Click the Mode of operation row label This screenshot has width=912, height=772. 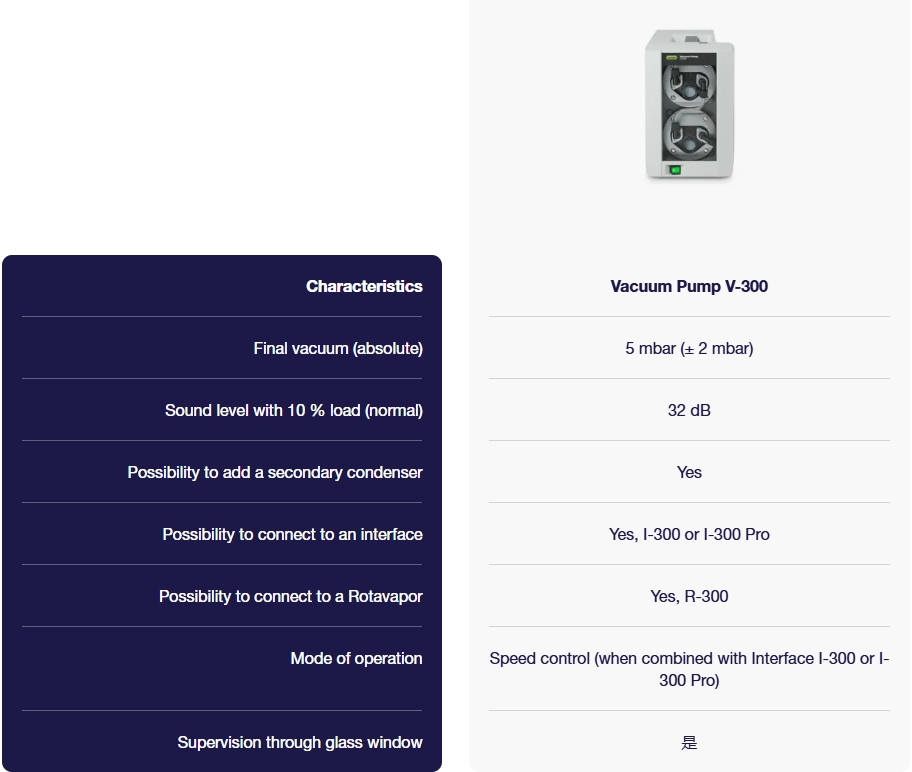click(356, 658)
